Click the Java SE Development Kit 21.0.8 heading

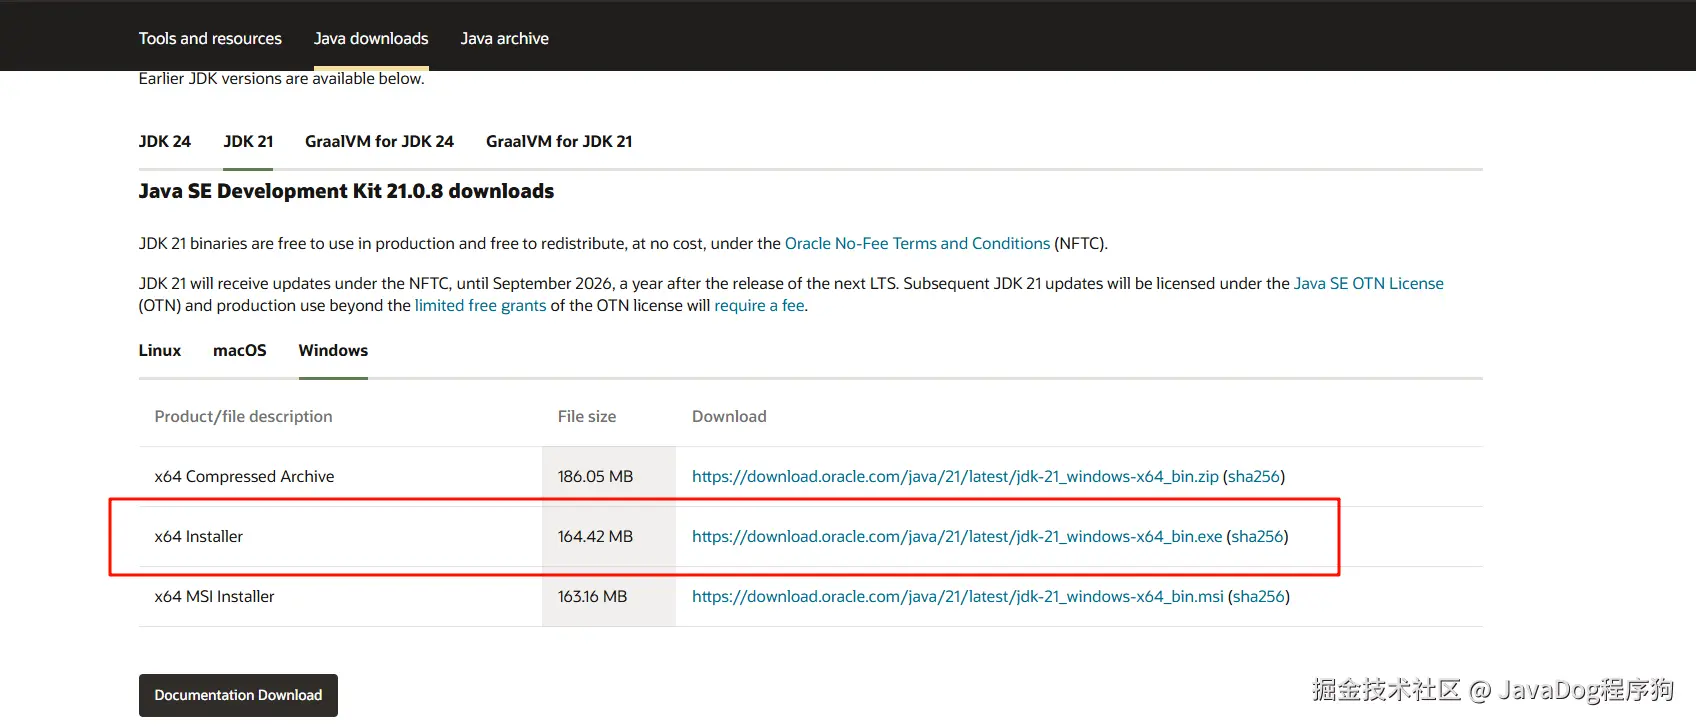[x=346, y=191]
